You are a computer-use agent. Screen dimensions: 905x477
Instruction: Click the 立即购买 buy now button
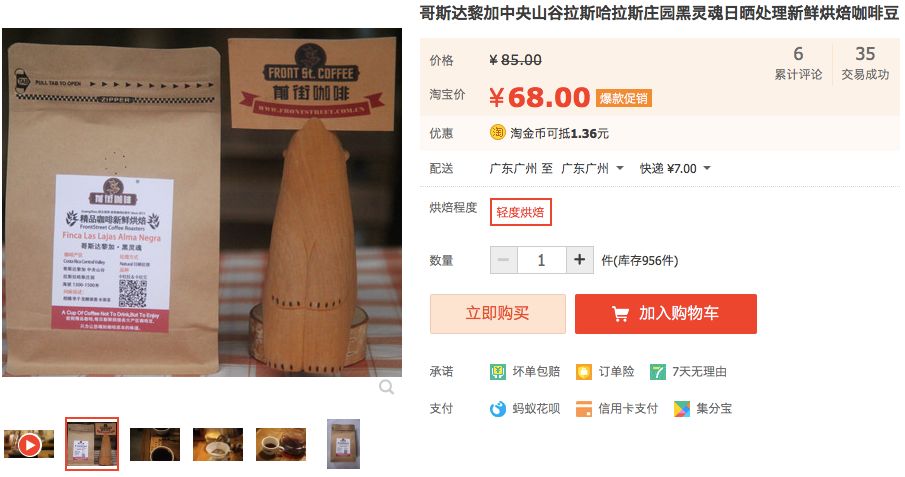click(498, 314)
